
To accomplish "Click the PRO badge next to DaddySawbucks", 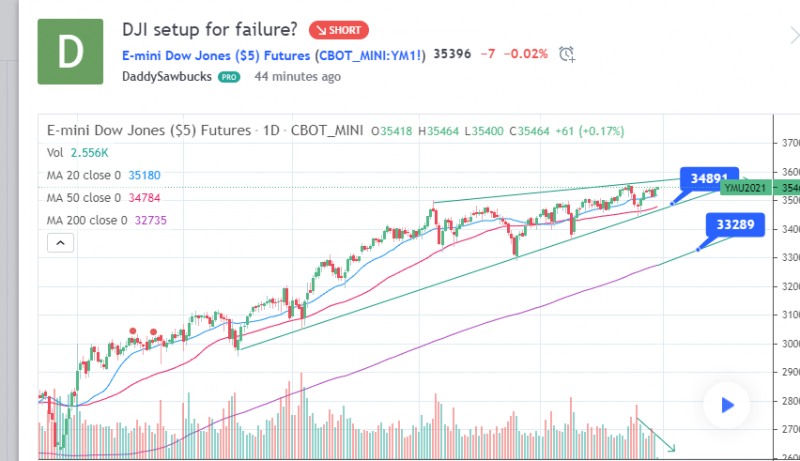I will [229, 76].
